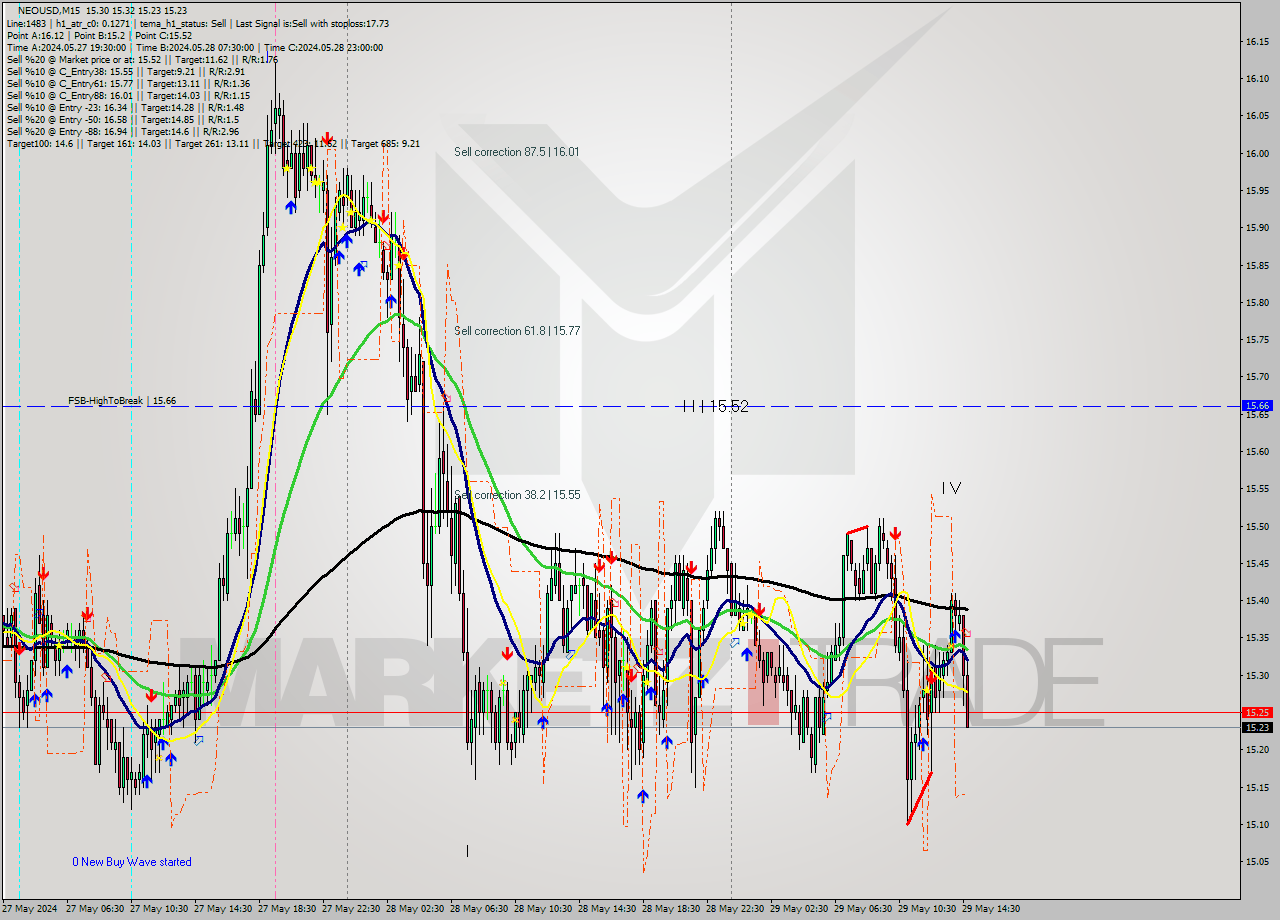Select the '28 May 22:30' time label
This screenshot has width=1280, height=920.
tap(734, 909)
